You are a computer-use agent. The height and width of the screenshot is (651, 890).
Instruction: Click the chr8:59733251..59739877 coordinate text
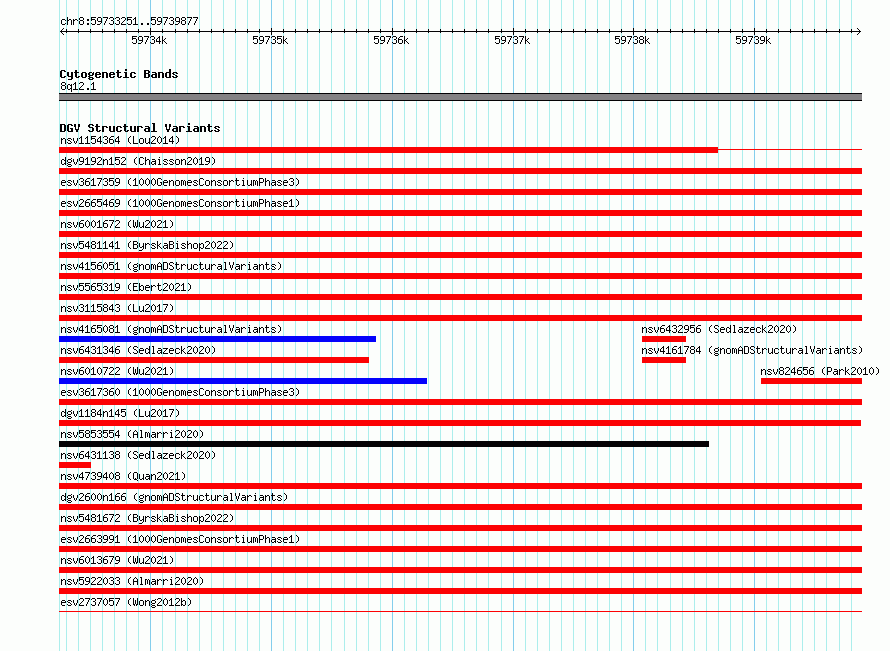click(129, 22)
